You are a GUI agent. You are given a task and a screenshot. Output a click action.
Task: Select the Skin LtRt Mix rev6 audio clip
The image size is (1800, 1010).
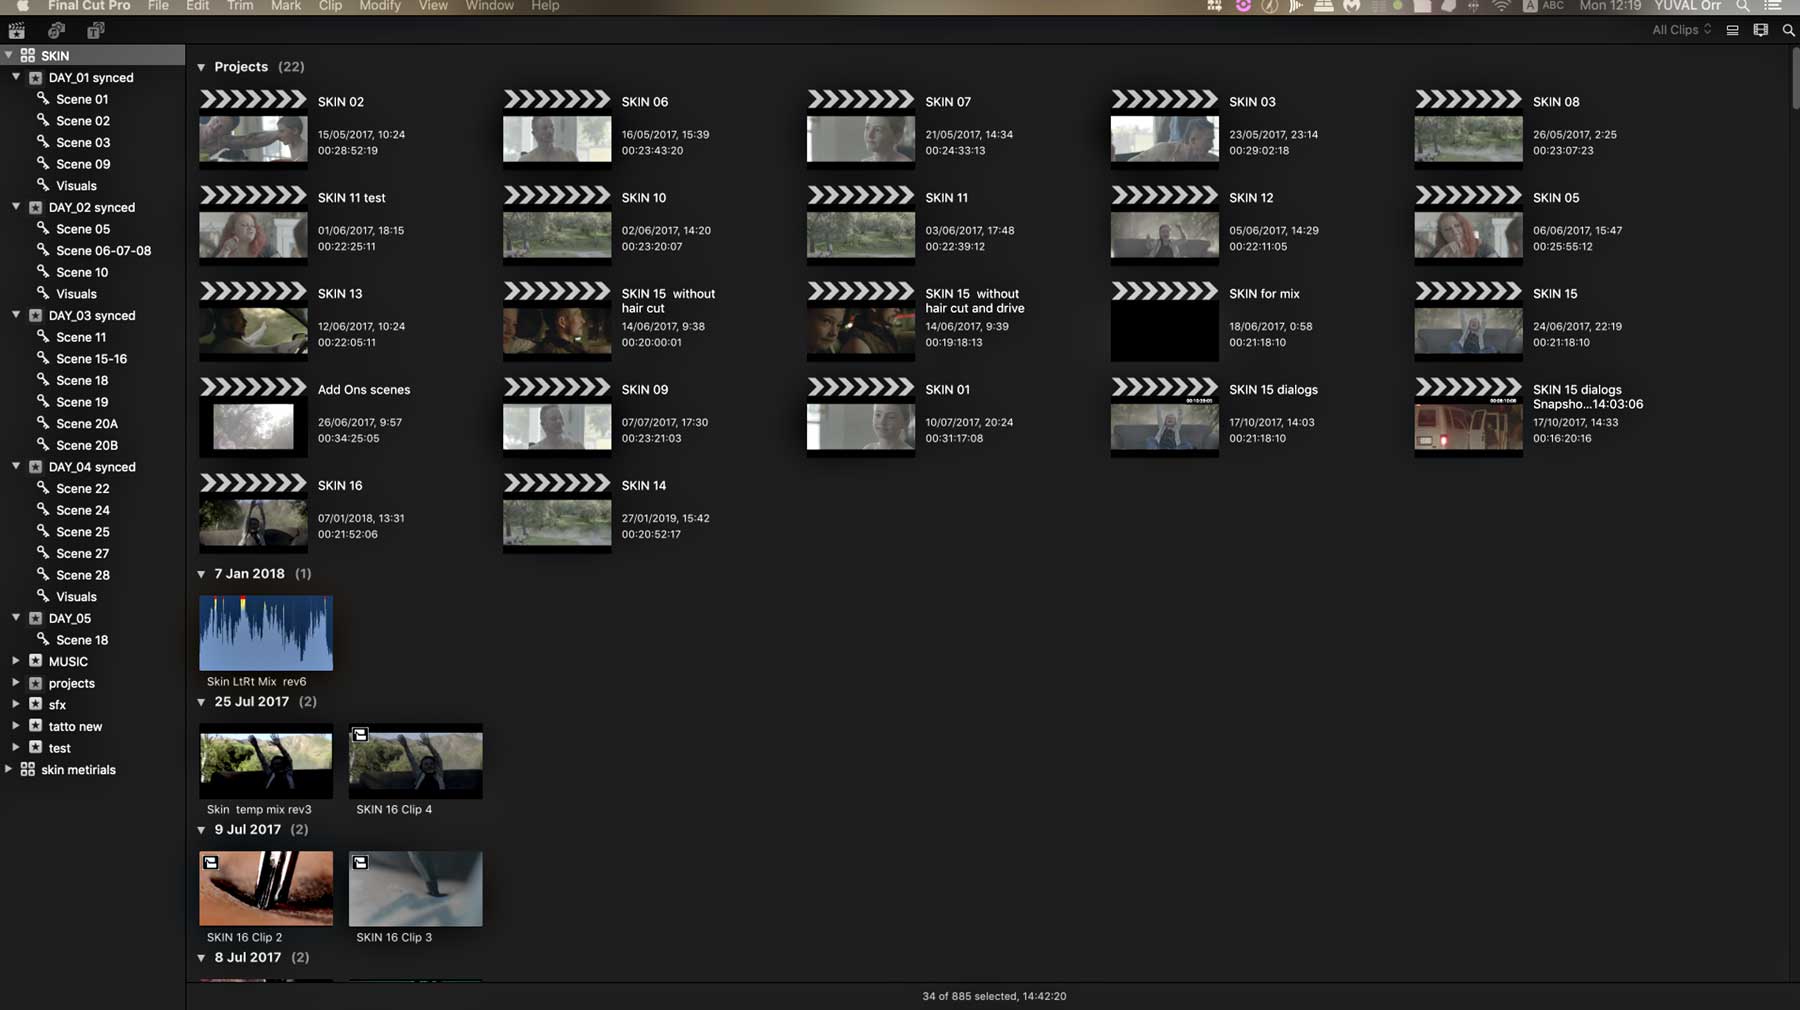(266, 633)
